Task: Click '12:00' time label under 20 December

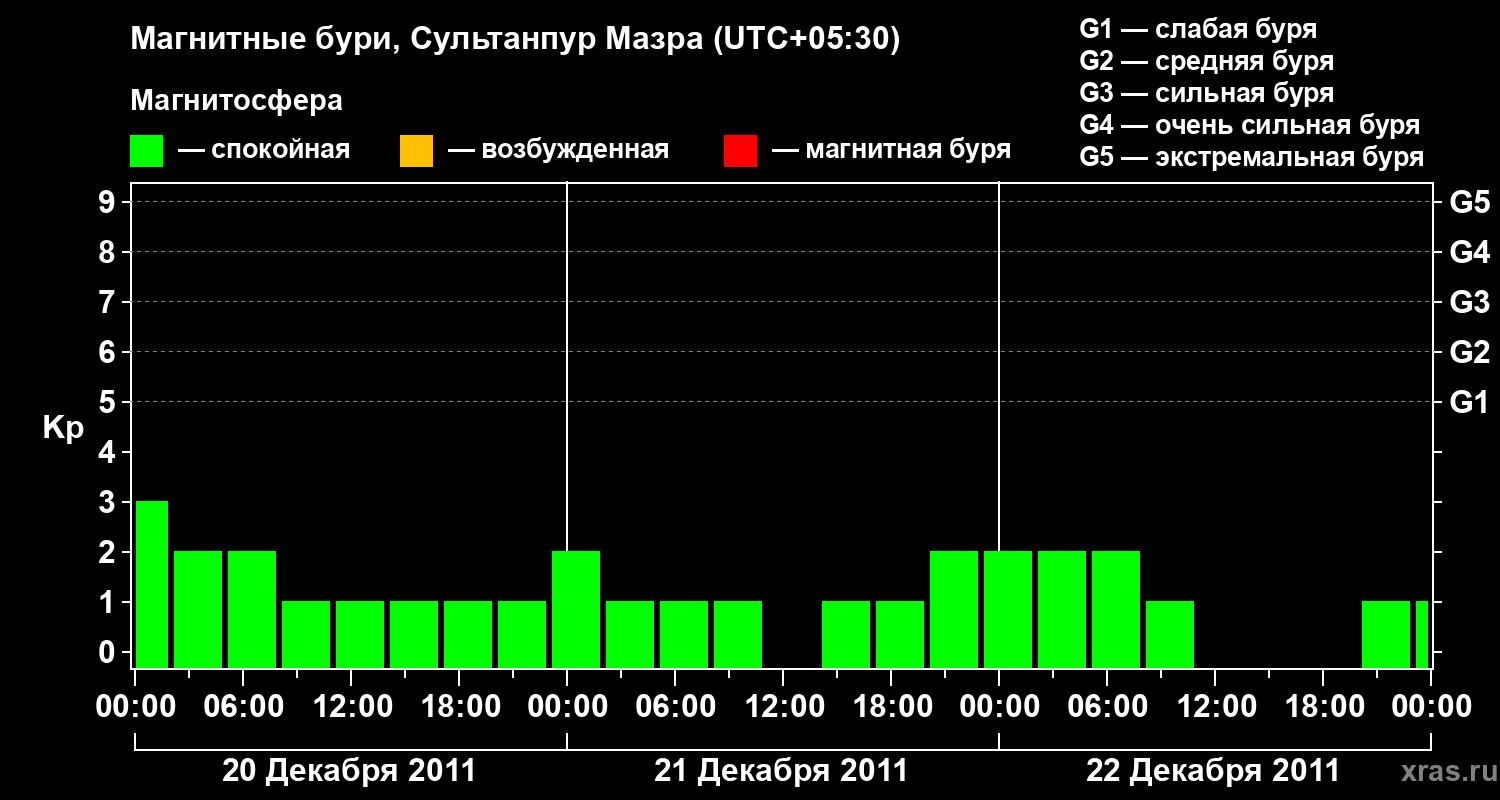Action: click(x=351, y=706)
